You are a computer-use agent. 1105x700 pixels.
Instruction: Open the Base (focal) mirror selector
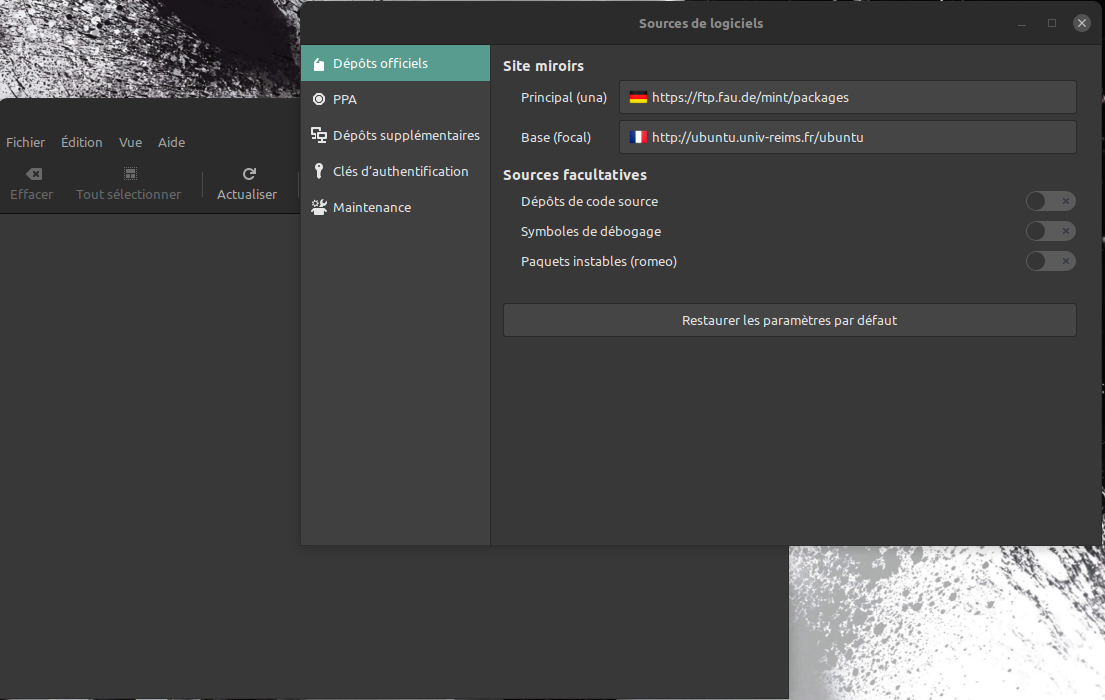click(847, 137)
